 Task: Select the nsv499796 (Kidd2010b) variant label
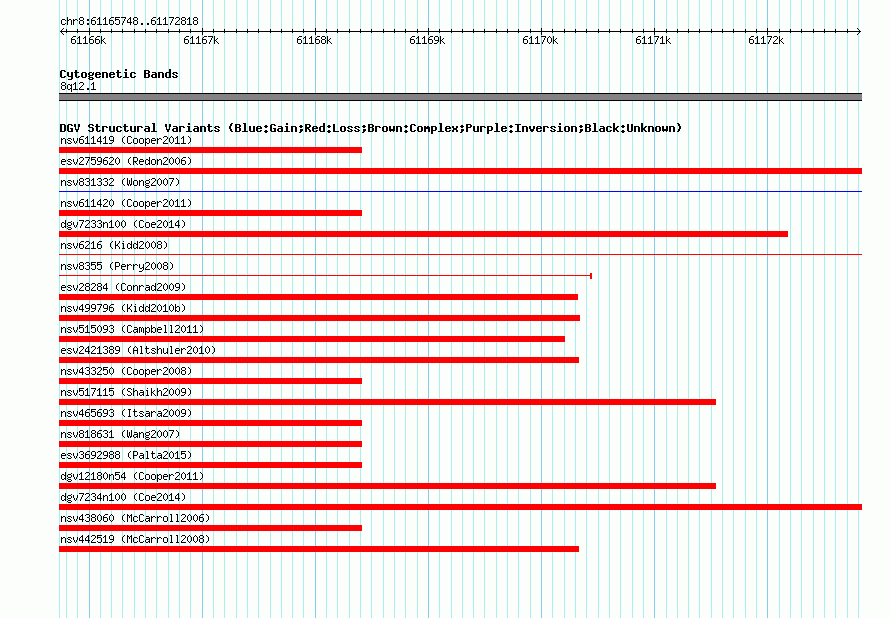coord(123,308)
